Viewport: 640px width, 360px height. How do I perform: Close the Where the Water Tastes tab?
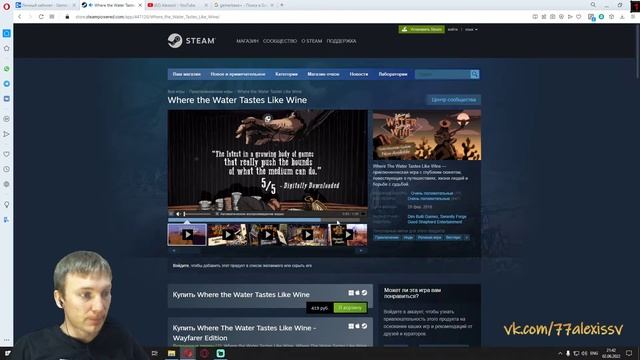140,5
